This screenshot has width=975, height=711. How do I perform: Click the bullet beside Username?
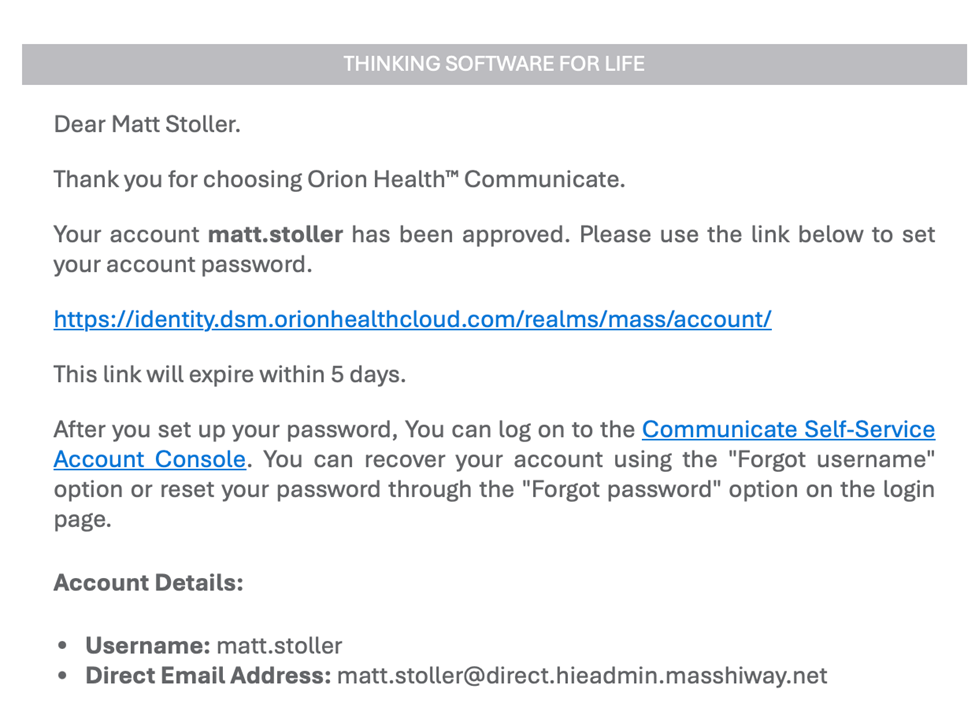(64, 647)
